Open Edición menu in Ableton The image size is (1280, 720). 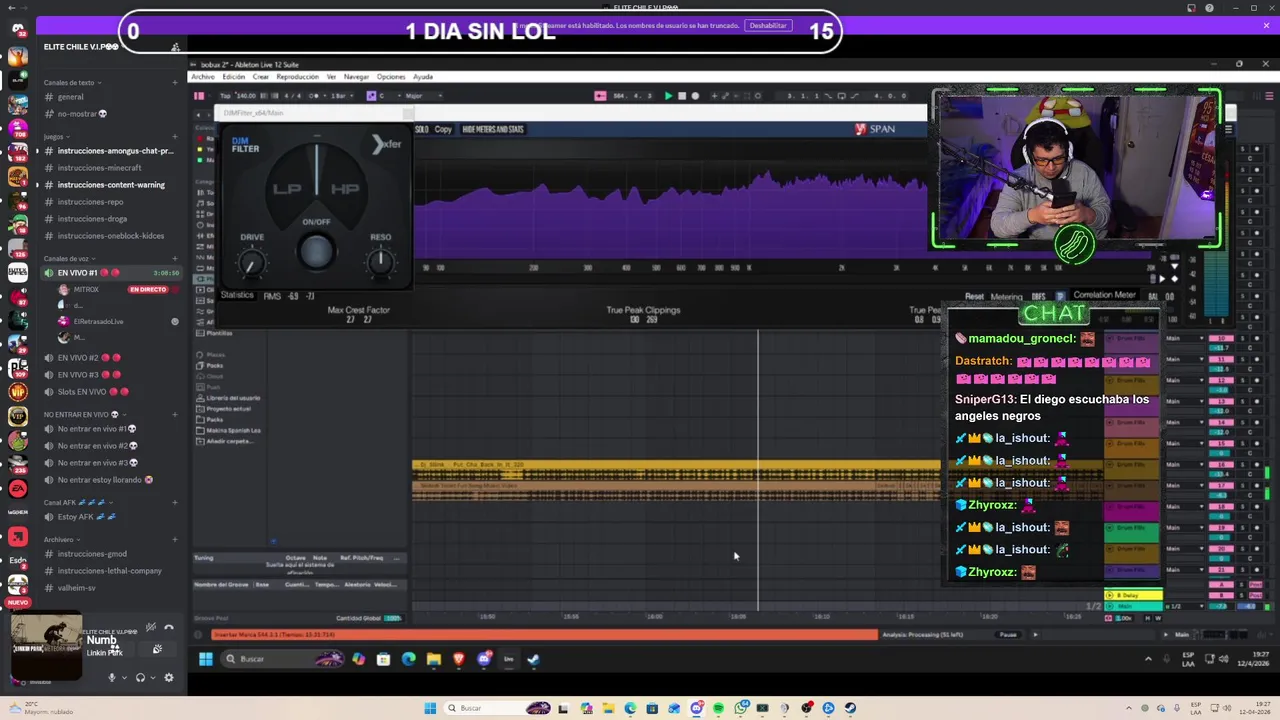click(x=234, y=77)
